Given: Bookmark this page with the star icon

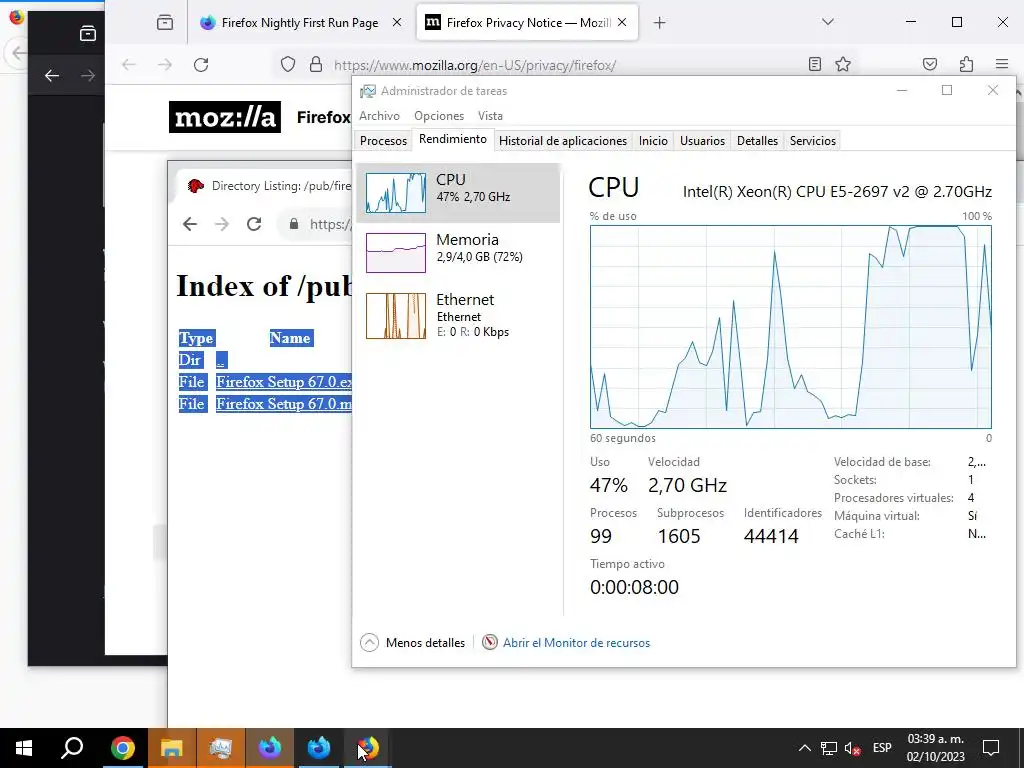Looking at the screenshot, I should click(842, 64).
